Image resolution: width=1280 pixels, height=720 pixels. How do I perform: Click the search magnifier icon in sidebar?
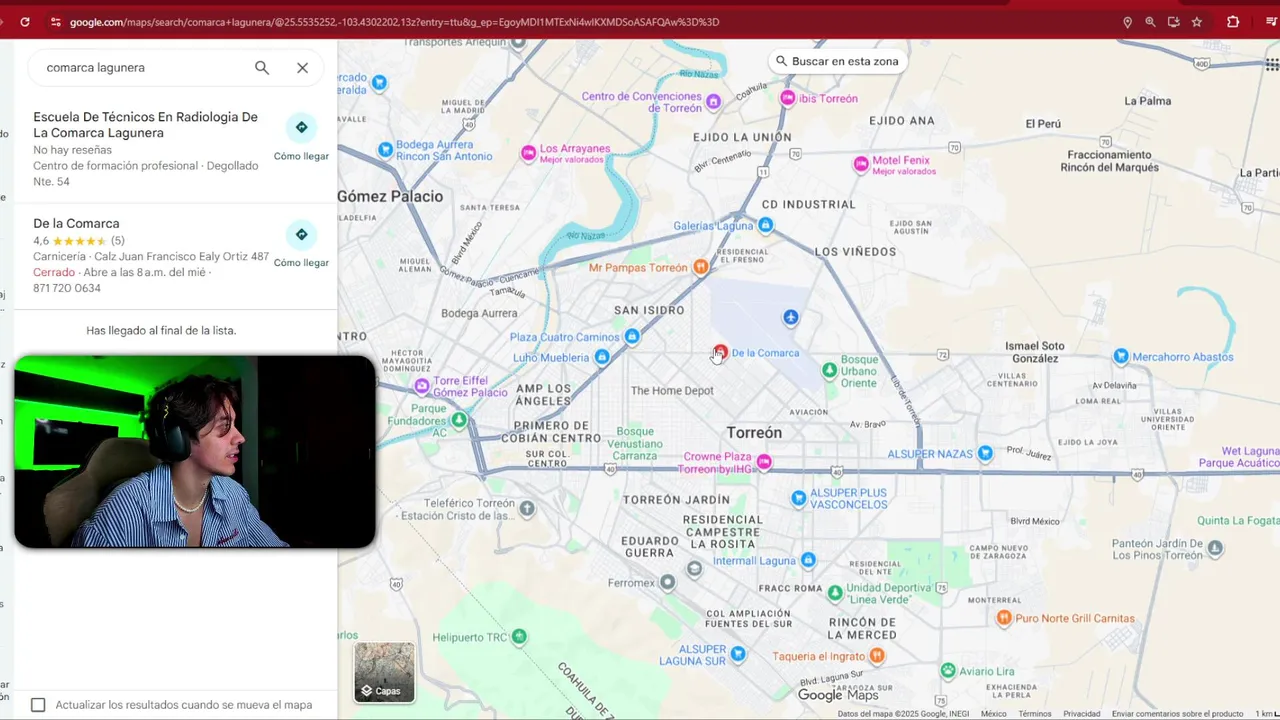pos(262,68)
